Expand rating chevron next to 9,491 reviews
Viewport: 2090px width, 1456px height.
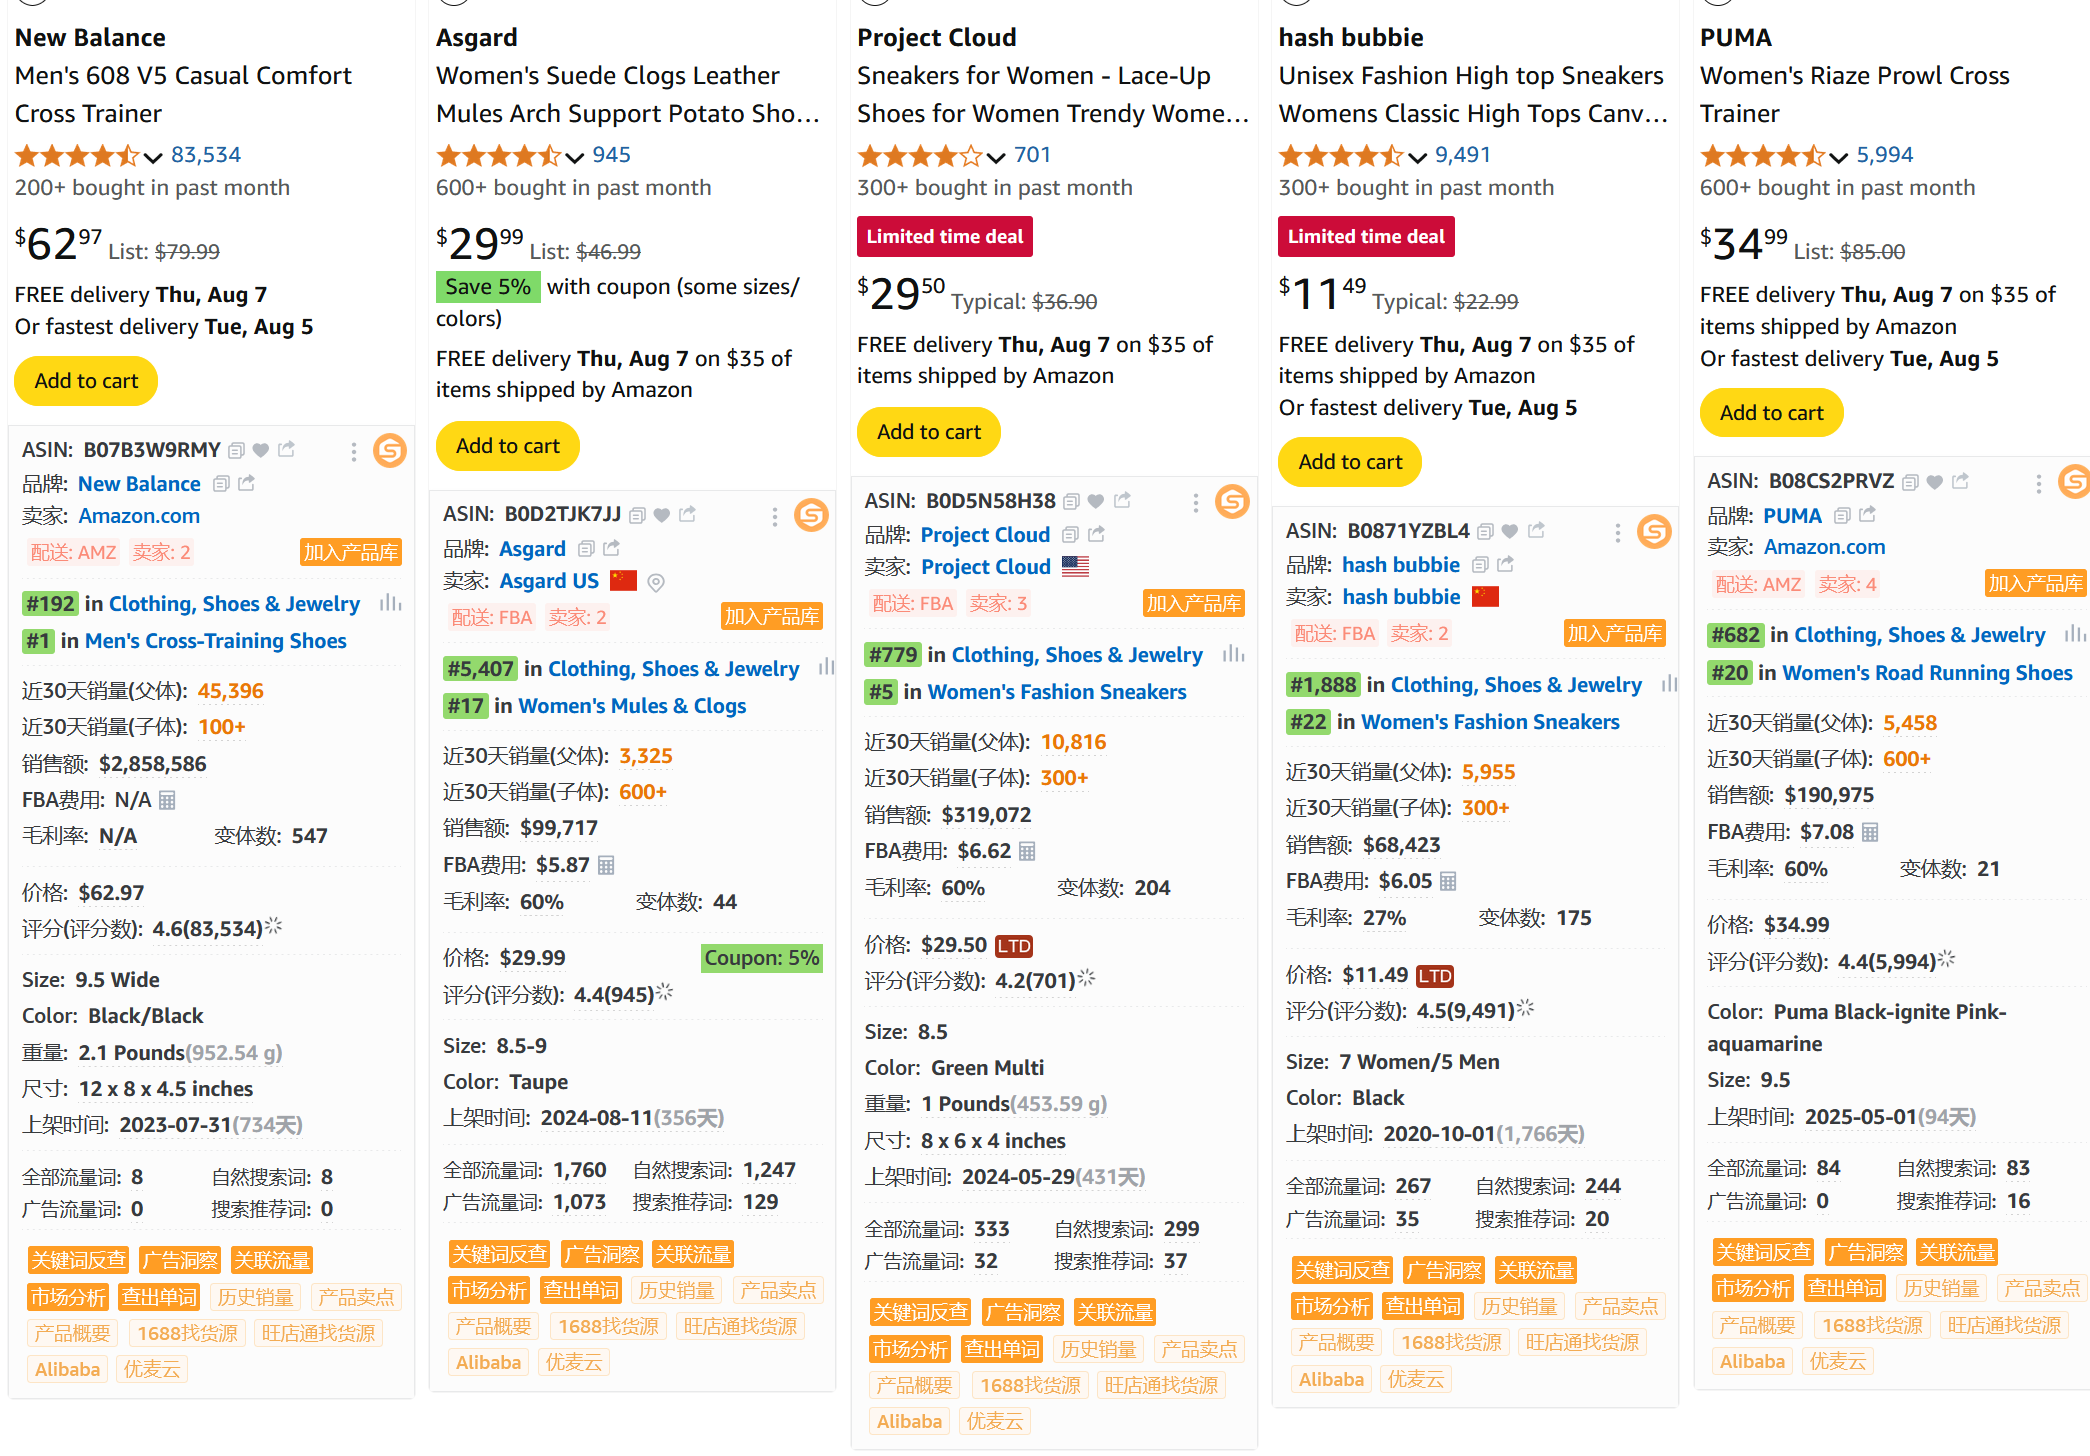[x=1417, y=157]
